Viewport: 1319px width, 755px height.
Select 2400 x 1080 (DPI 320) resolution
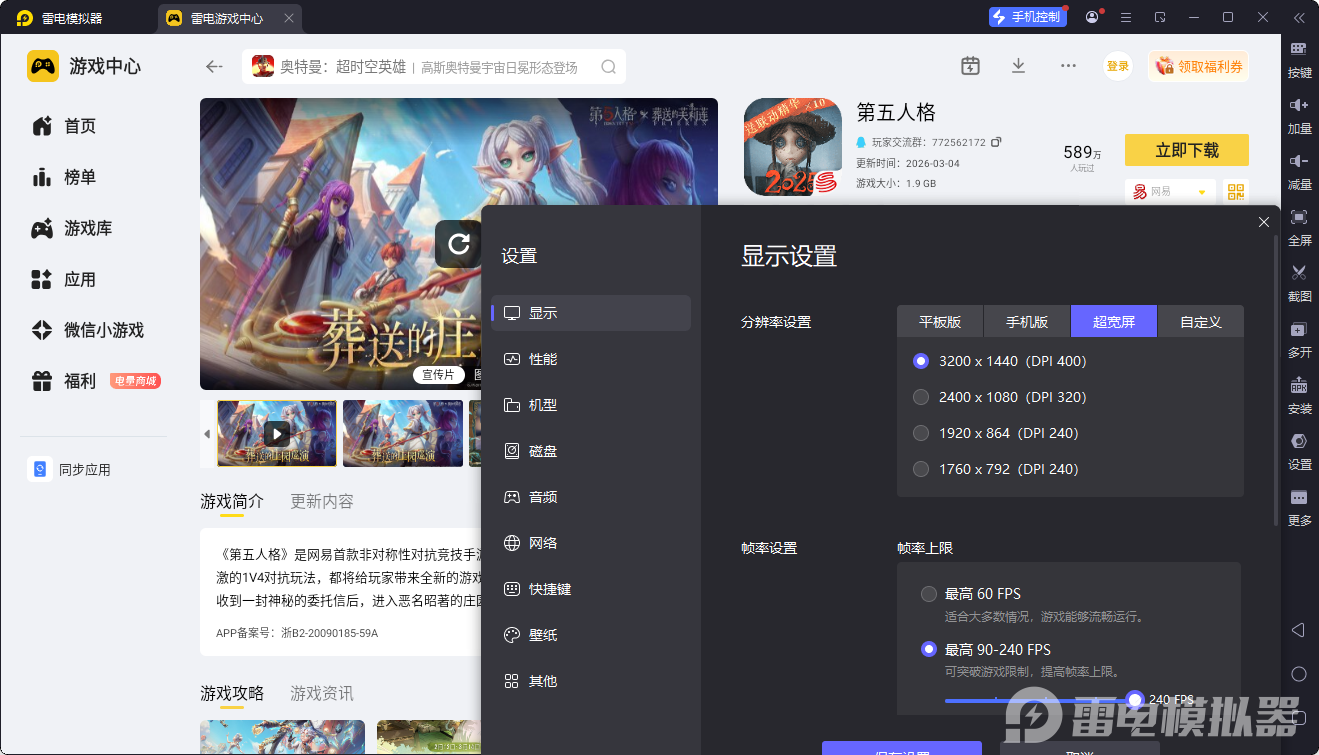click(x=921, y=397)
